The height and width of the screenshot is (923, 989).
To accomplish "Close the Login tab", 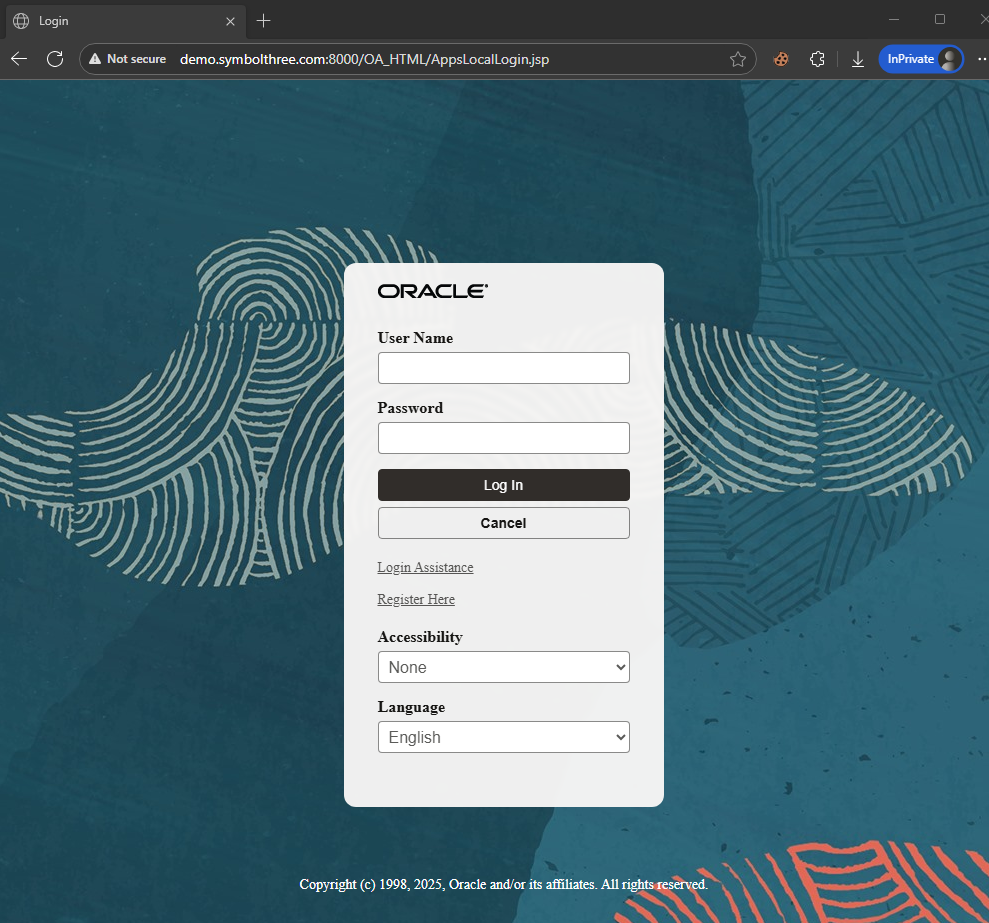I will click(x=230, y=20).
